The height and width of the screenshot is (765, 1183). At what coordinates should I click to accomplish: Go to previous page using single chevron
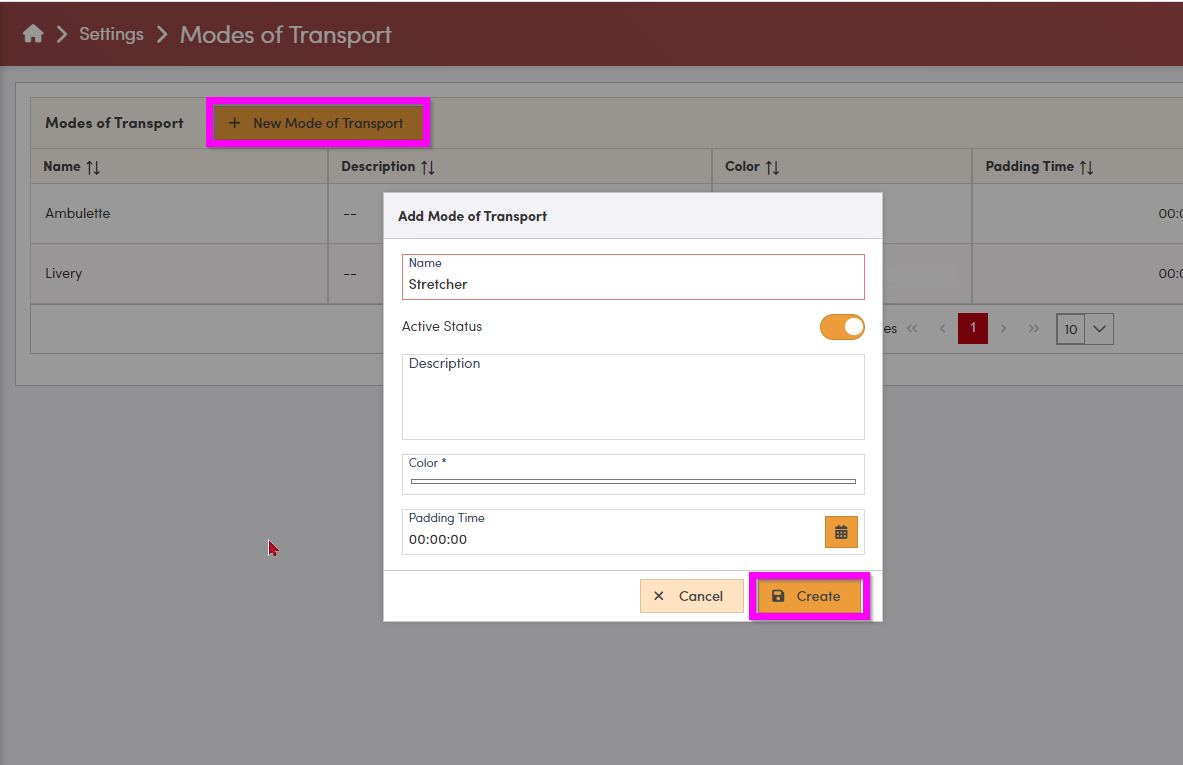point(941,329)
